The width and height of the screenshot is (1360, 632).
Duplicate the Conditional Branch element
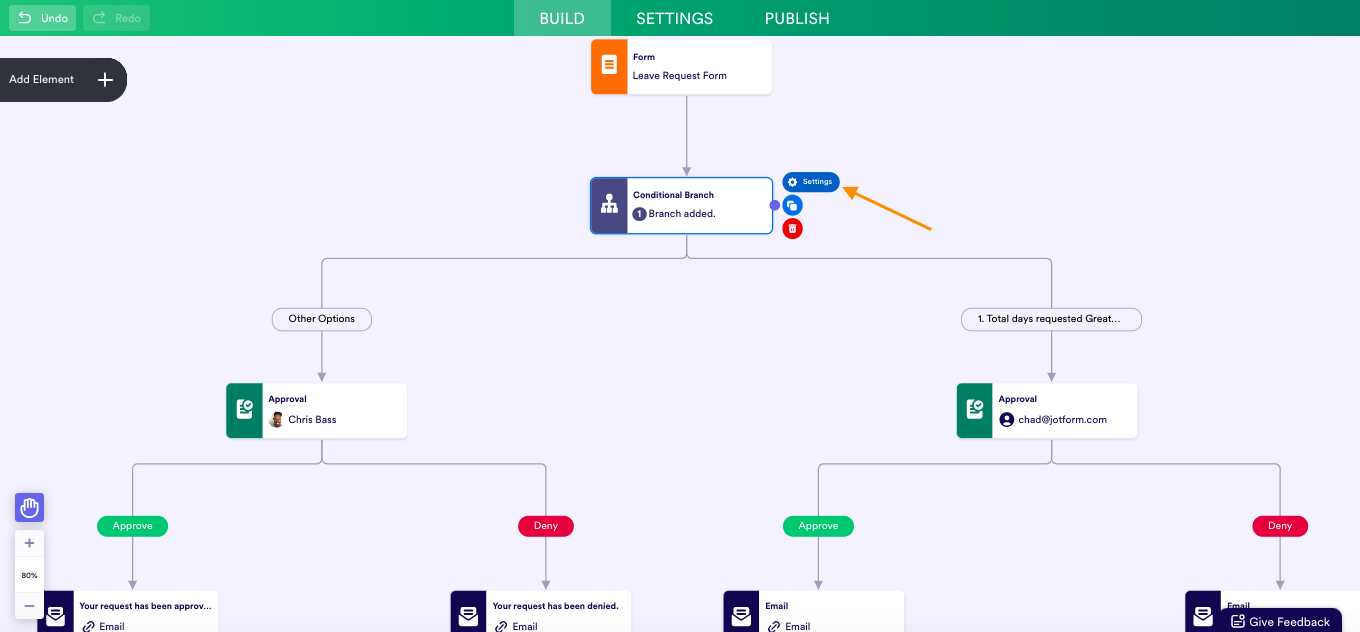click(792, 205)
